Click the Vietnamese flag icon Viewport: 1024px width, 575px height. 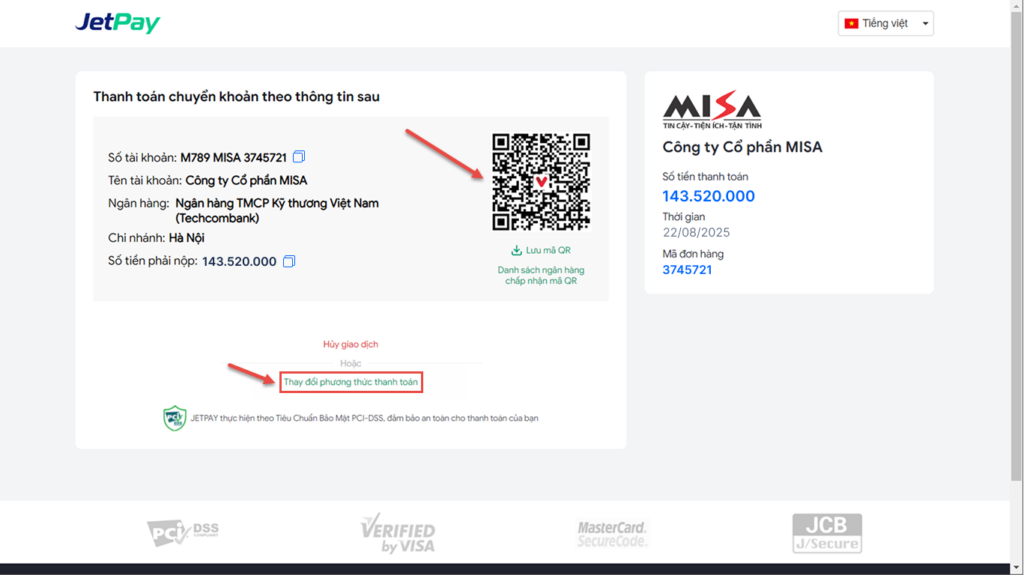tap(851, 24)
